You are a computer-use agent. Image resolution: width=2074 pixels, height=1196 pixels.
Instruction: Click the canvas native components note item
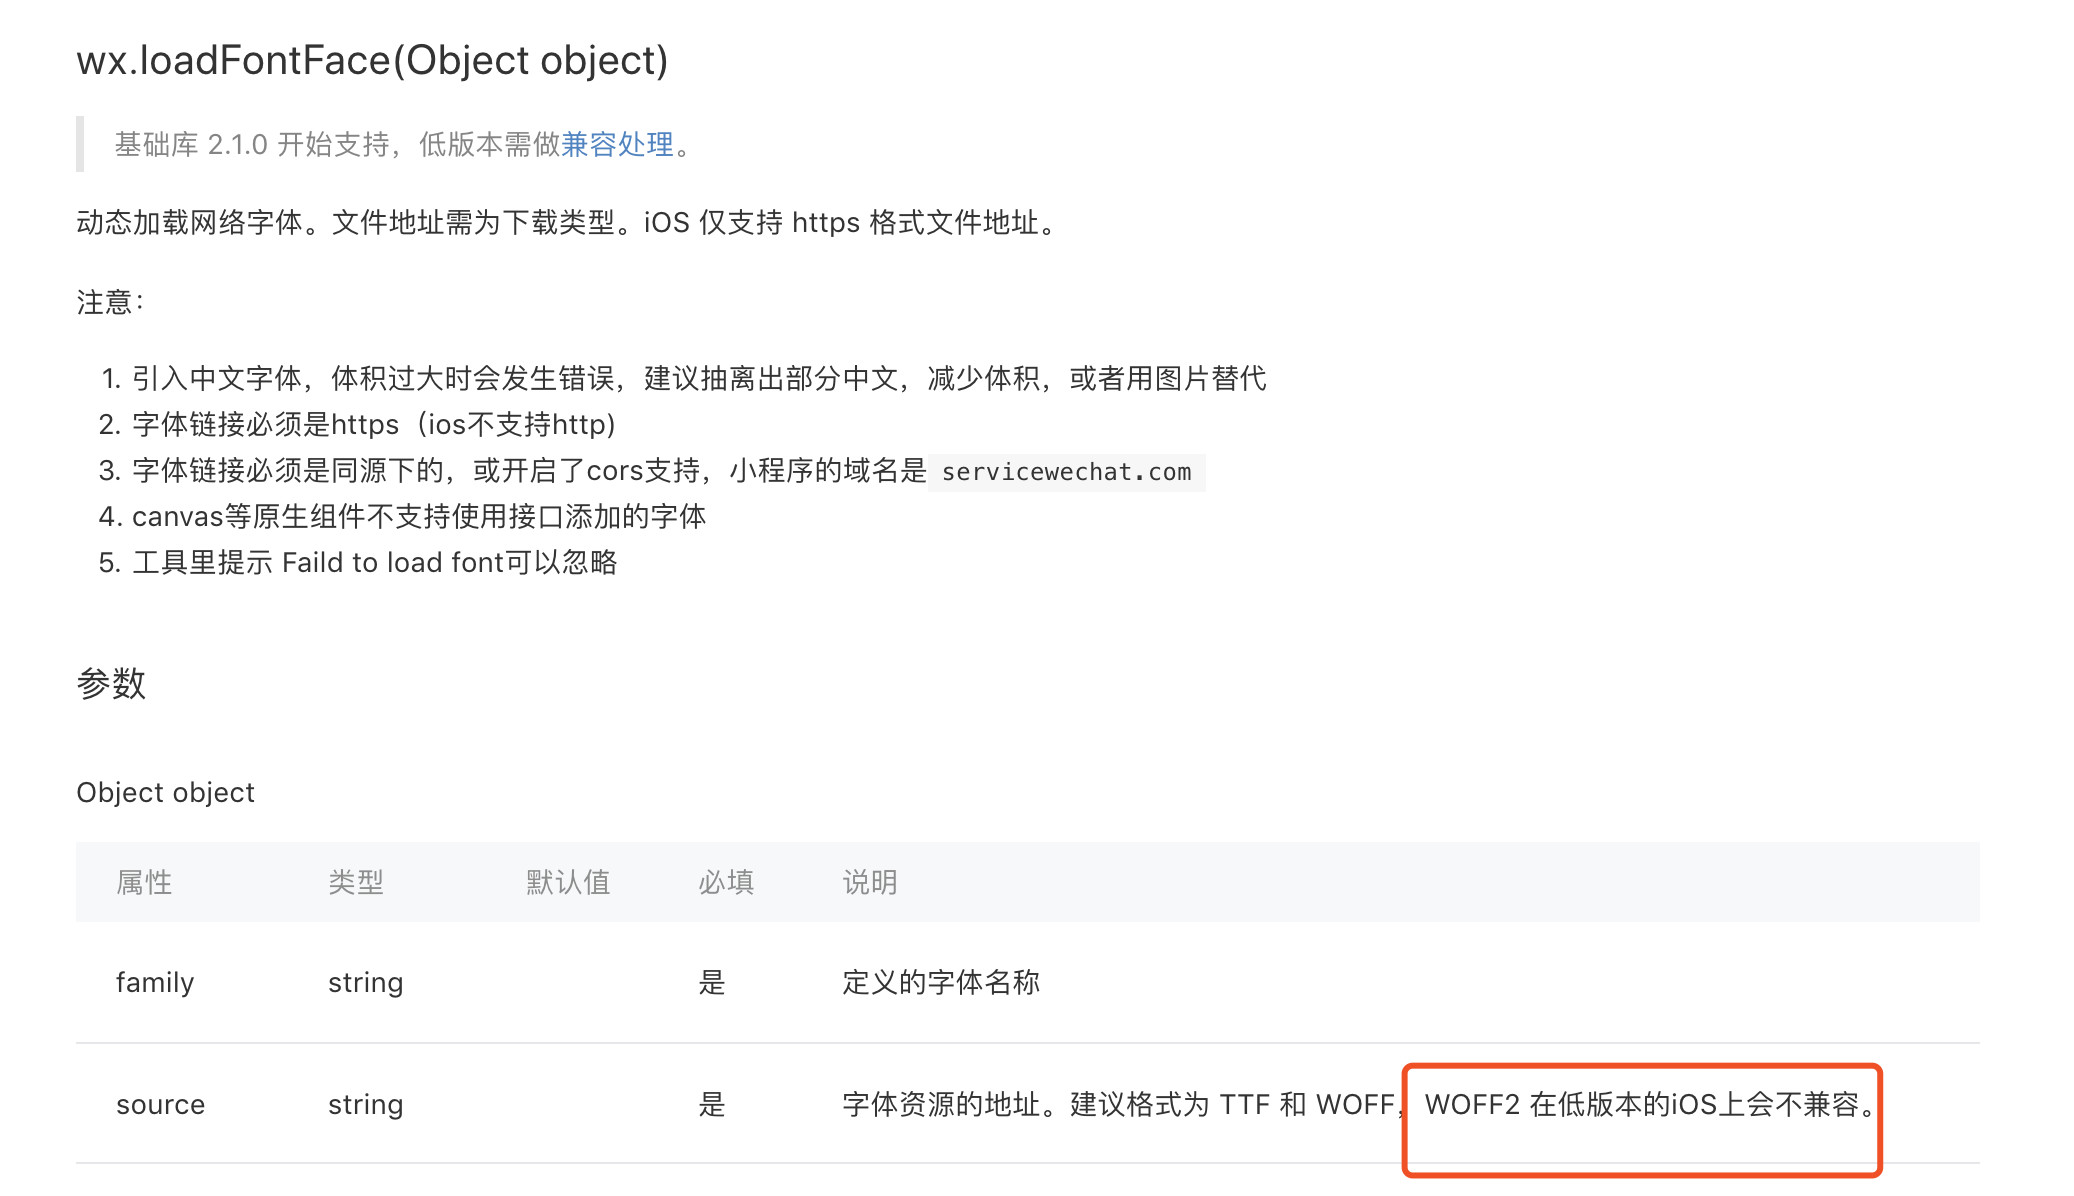pyautogui.click(x=418, y=517)
